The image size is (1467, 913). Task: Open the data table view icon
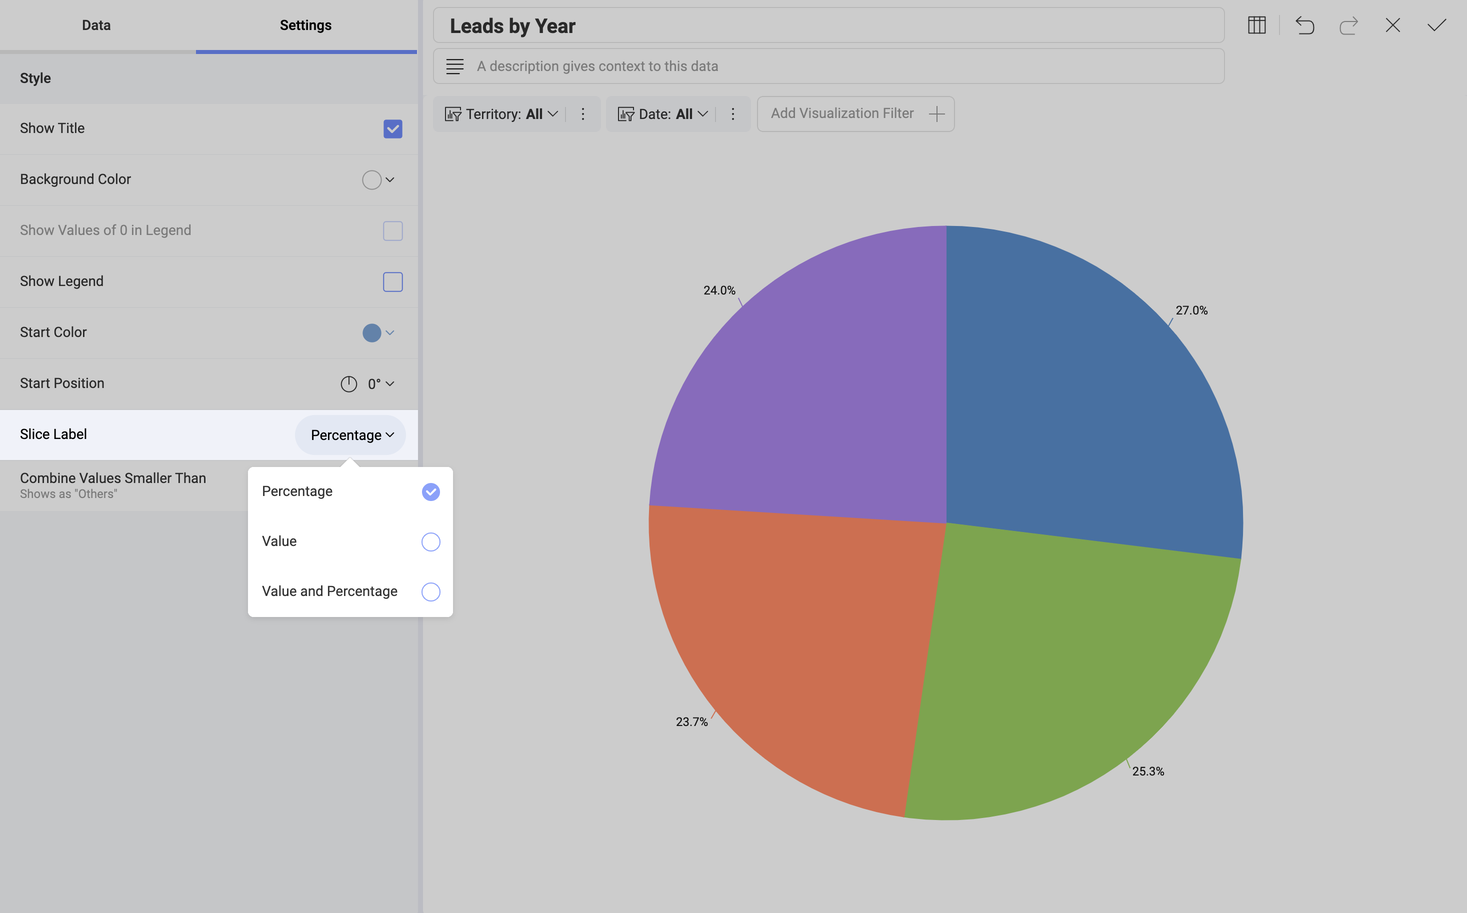pos(1257,25)
